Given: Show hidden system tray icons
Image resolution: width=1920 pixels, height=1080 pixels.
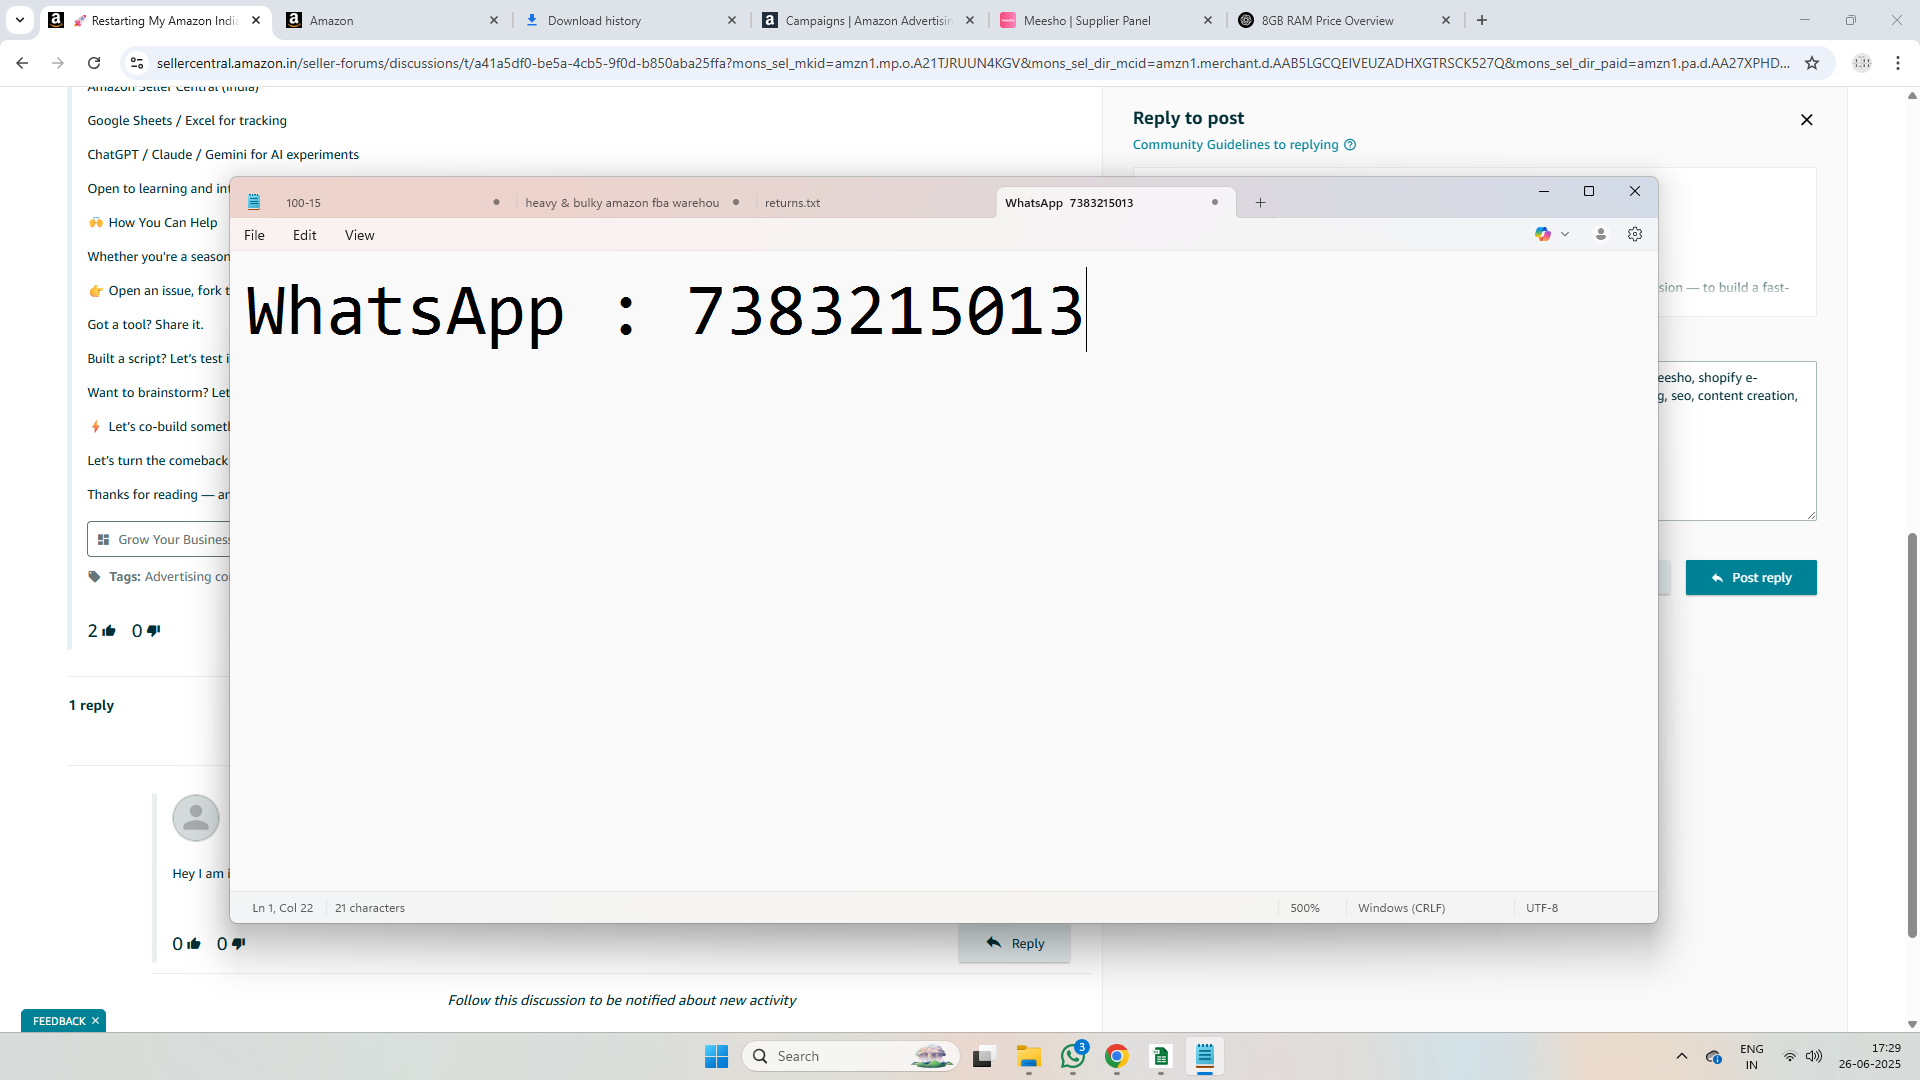Looking at the screenshot, I should click(x=1681, y=1056).
